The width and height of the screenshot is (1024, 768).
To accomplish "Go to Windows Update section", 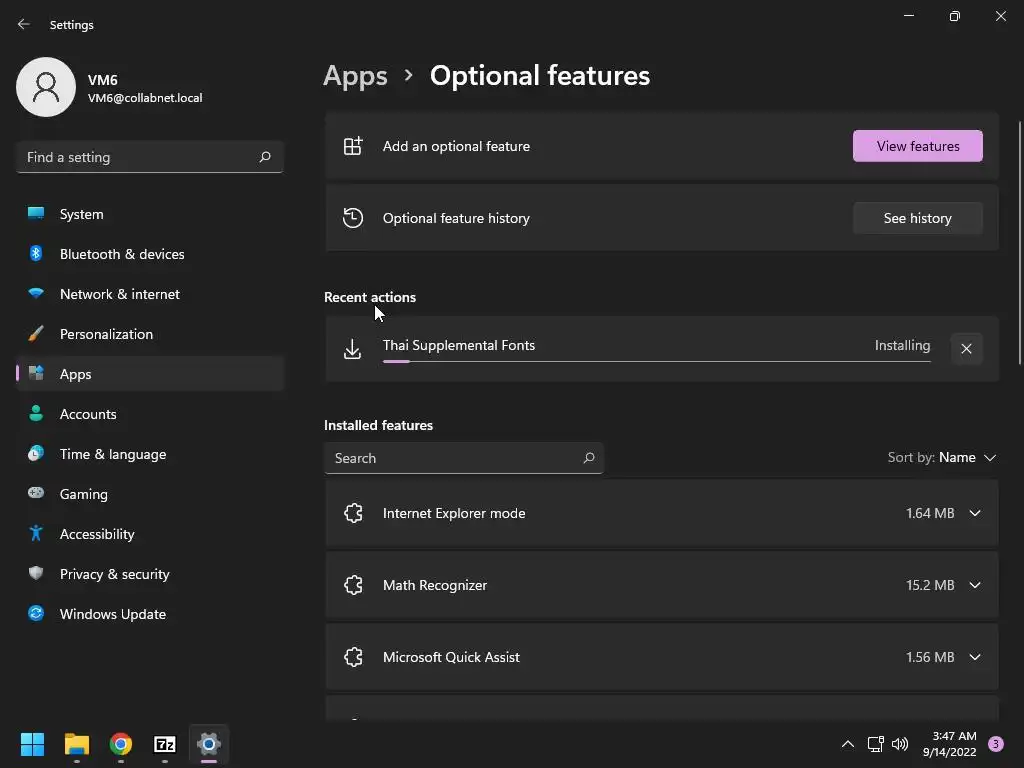I will coord(113,614).
